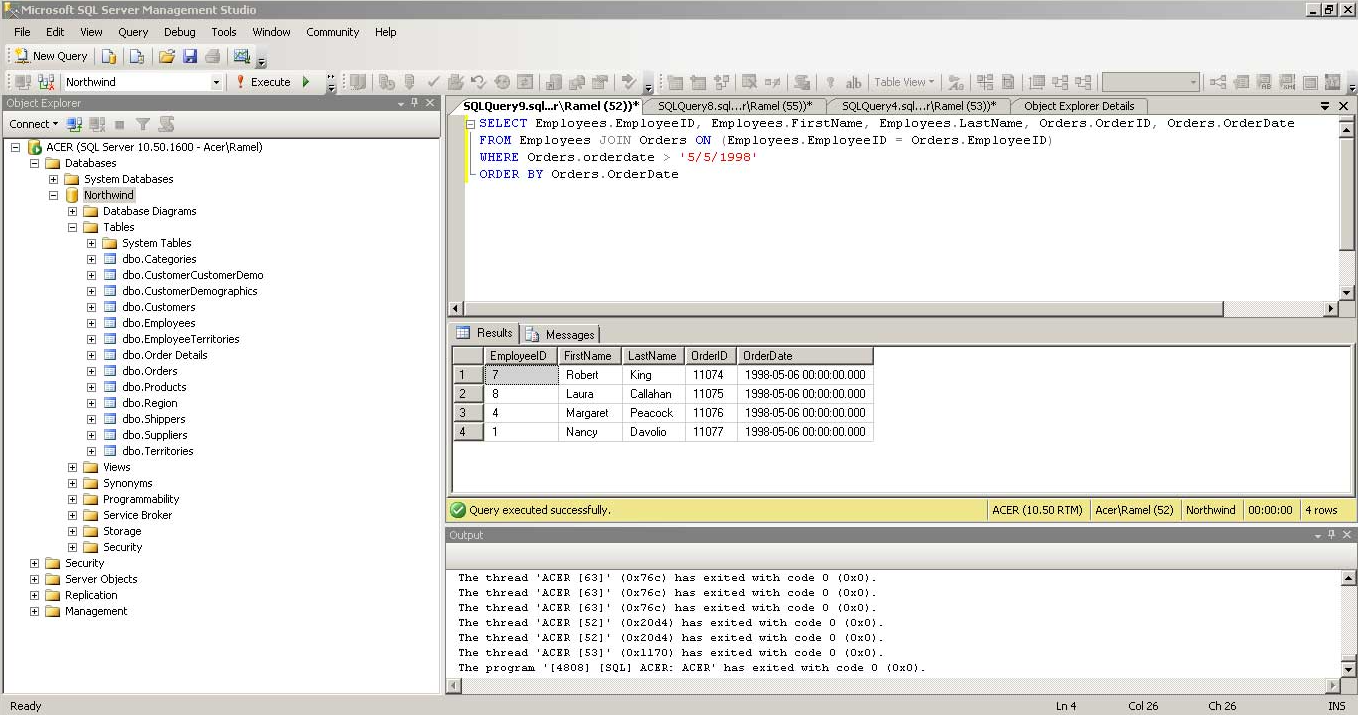Collapse the Northwind database node

[x=54, y=195]
